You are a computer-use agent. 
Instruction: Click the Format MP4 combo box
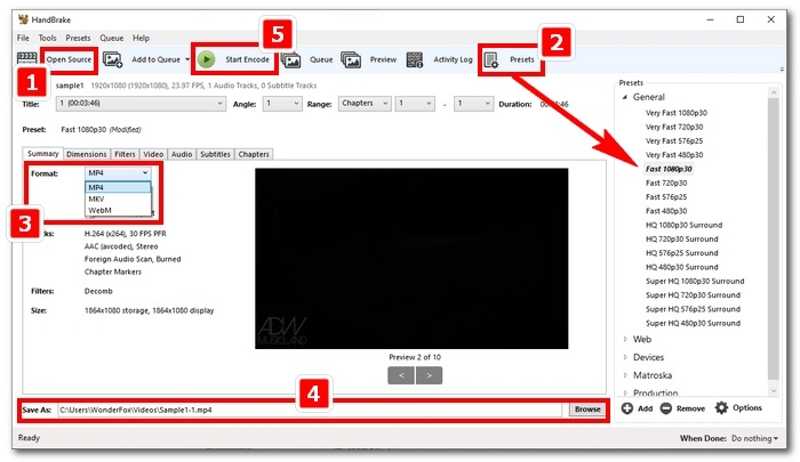pos(118,173)
